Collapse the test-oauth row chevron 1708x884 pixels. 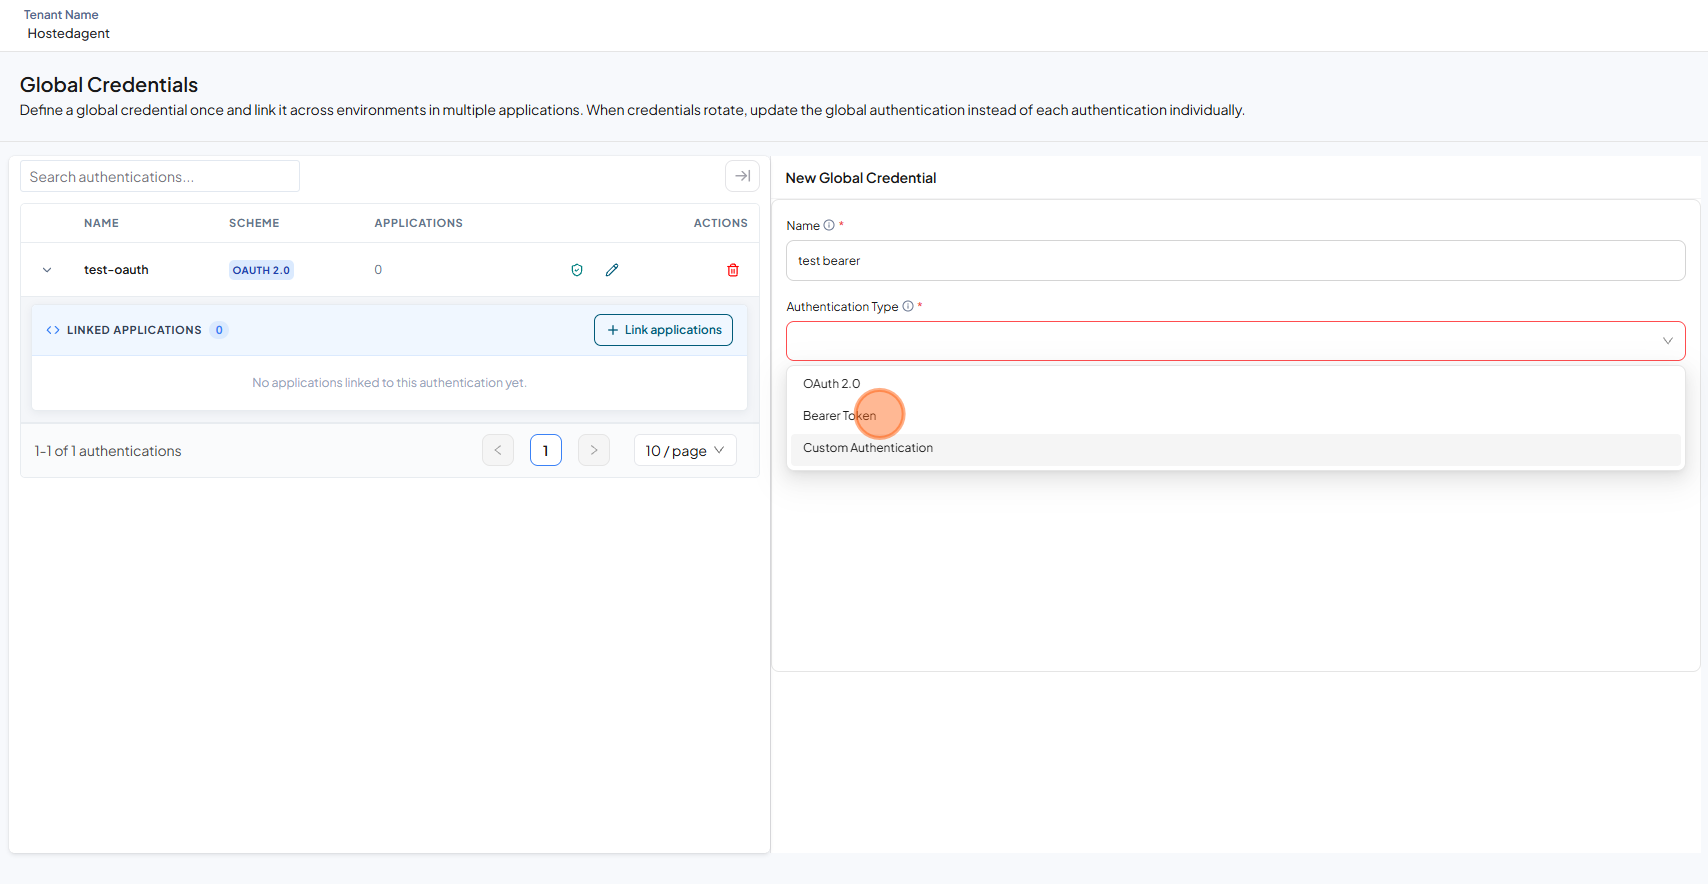(x=47, y=270)
